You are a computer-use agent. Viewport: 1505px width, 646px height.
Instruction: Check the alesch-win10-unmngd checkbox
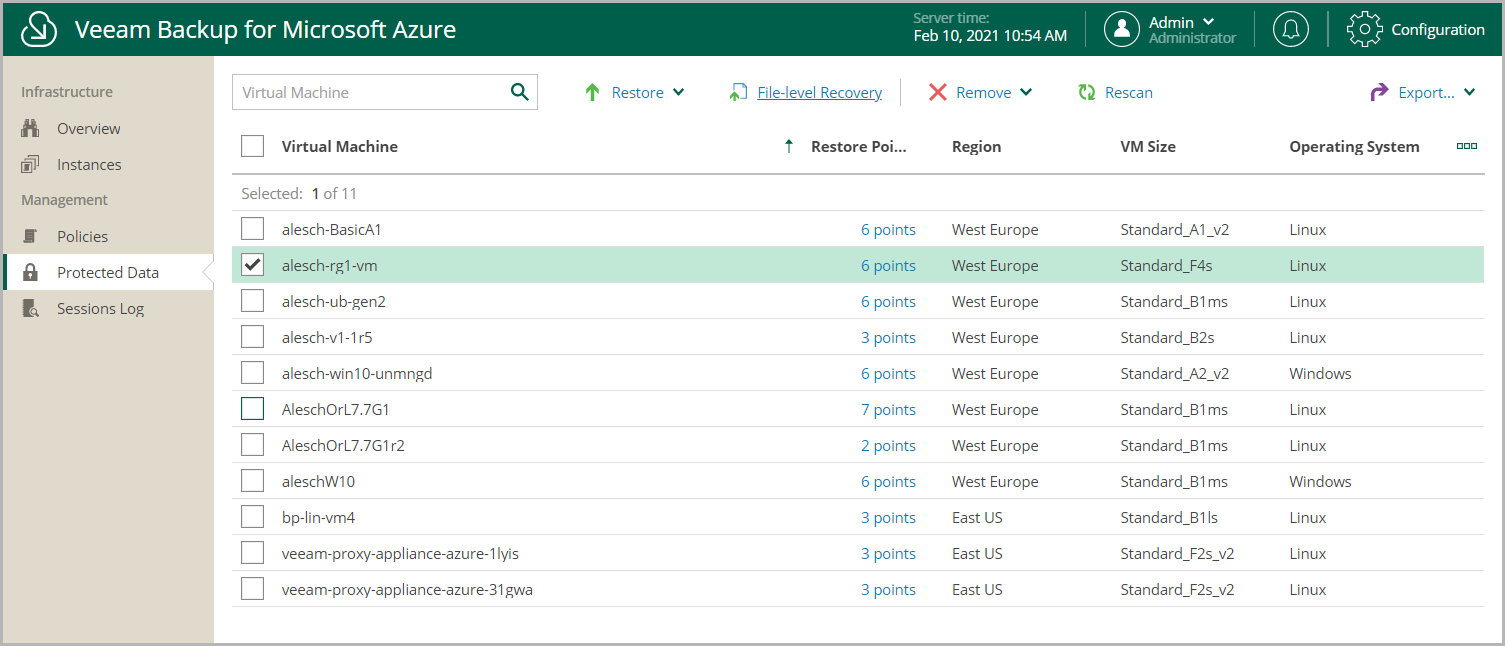[x=253, y=373]
